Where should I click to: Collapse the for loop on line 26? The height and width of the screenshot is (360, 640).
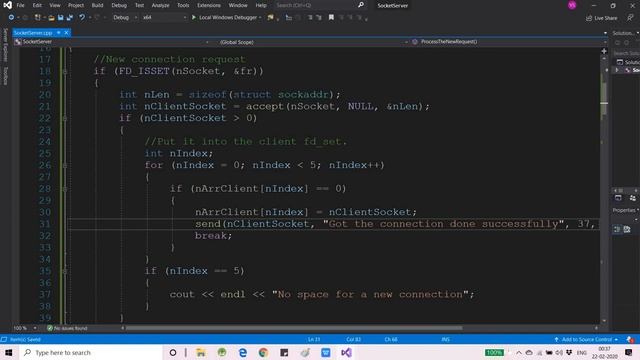pos(65,165)
